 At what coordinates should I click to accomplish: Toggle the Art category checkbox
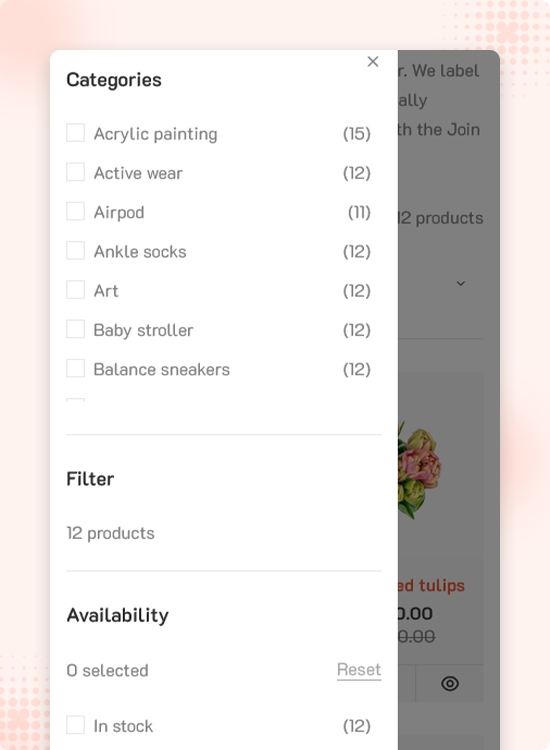click(76, 290)
